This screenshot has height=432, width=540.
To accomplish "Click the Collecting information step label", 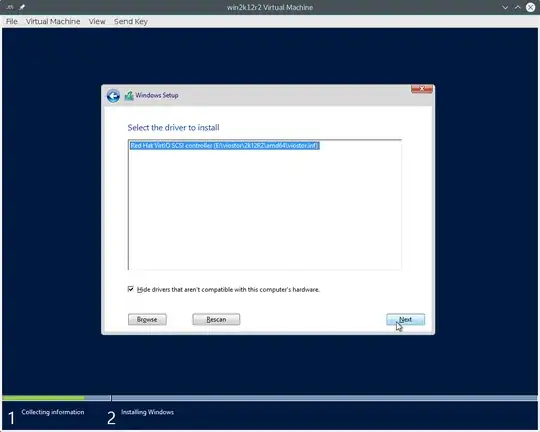I will point(53,412).
